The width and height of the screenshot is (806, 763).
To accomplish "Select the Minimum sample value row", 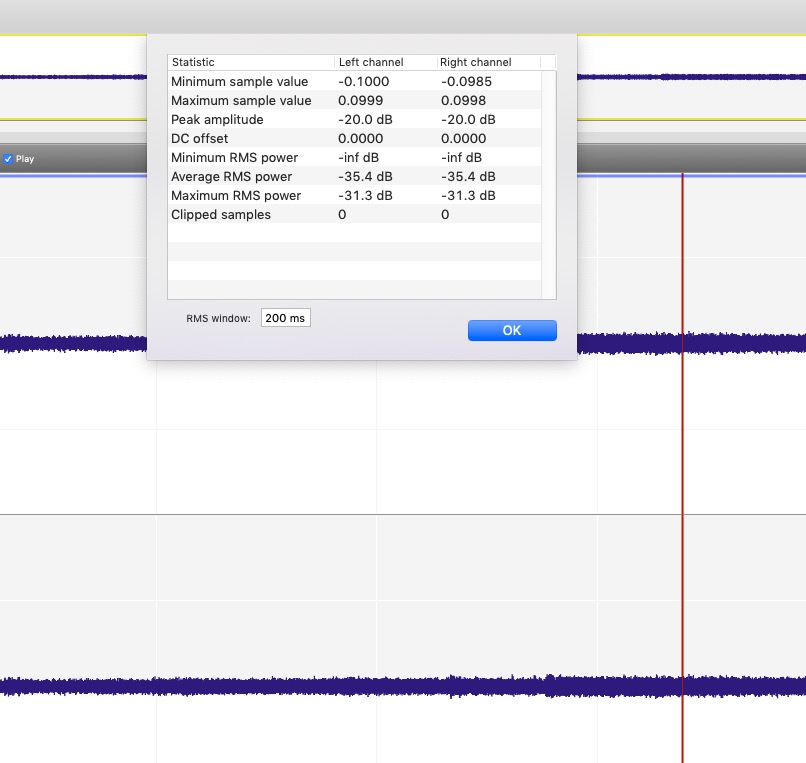I will (x=240, y=81).
